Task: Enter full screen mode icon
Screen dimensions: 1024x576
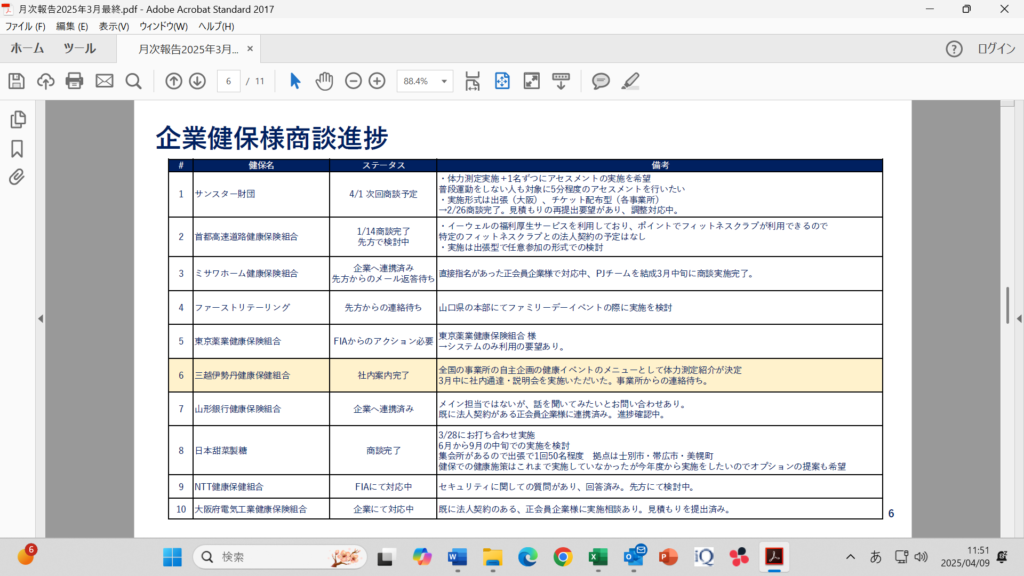Action: click(x=532, y=81)
